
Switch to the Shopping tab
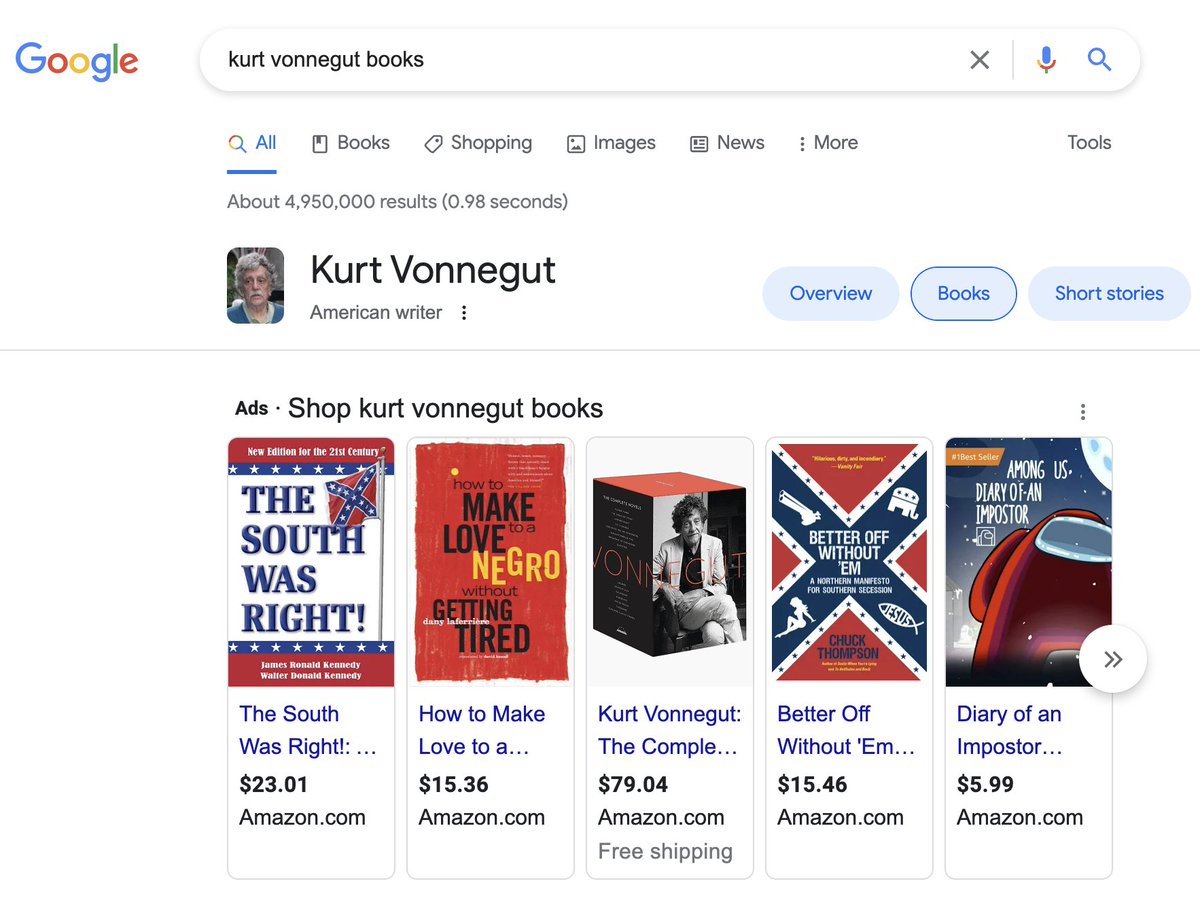click(x=478, y=143)
